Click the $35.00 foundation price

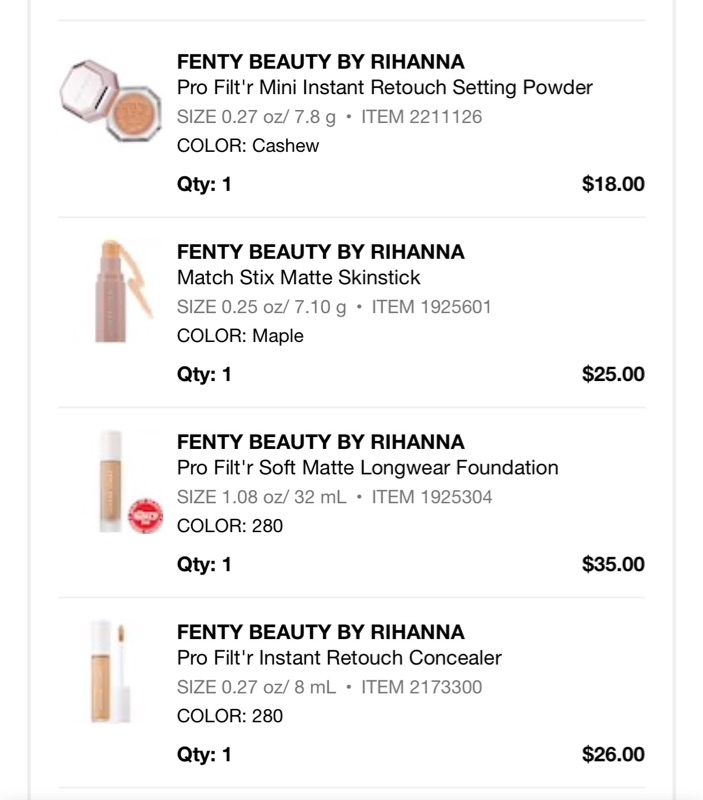click(x=613, y=564)
